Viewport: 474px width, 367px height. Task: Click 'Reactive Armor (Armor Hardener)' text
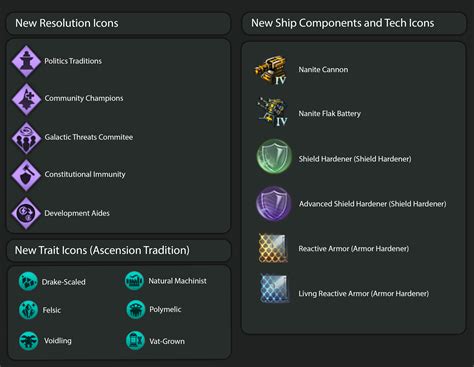pos(353,249)
